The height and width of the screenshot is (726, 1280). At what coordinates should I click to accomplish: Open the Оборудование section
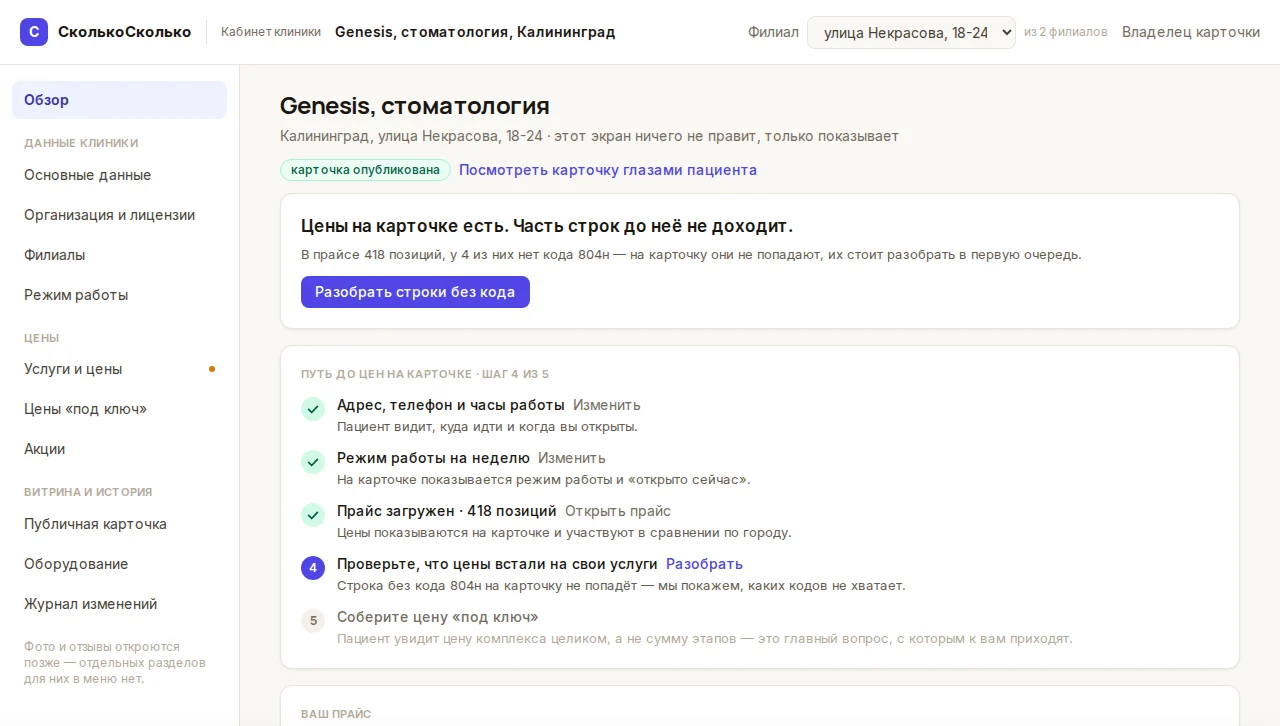click(119, 564)
